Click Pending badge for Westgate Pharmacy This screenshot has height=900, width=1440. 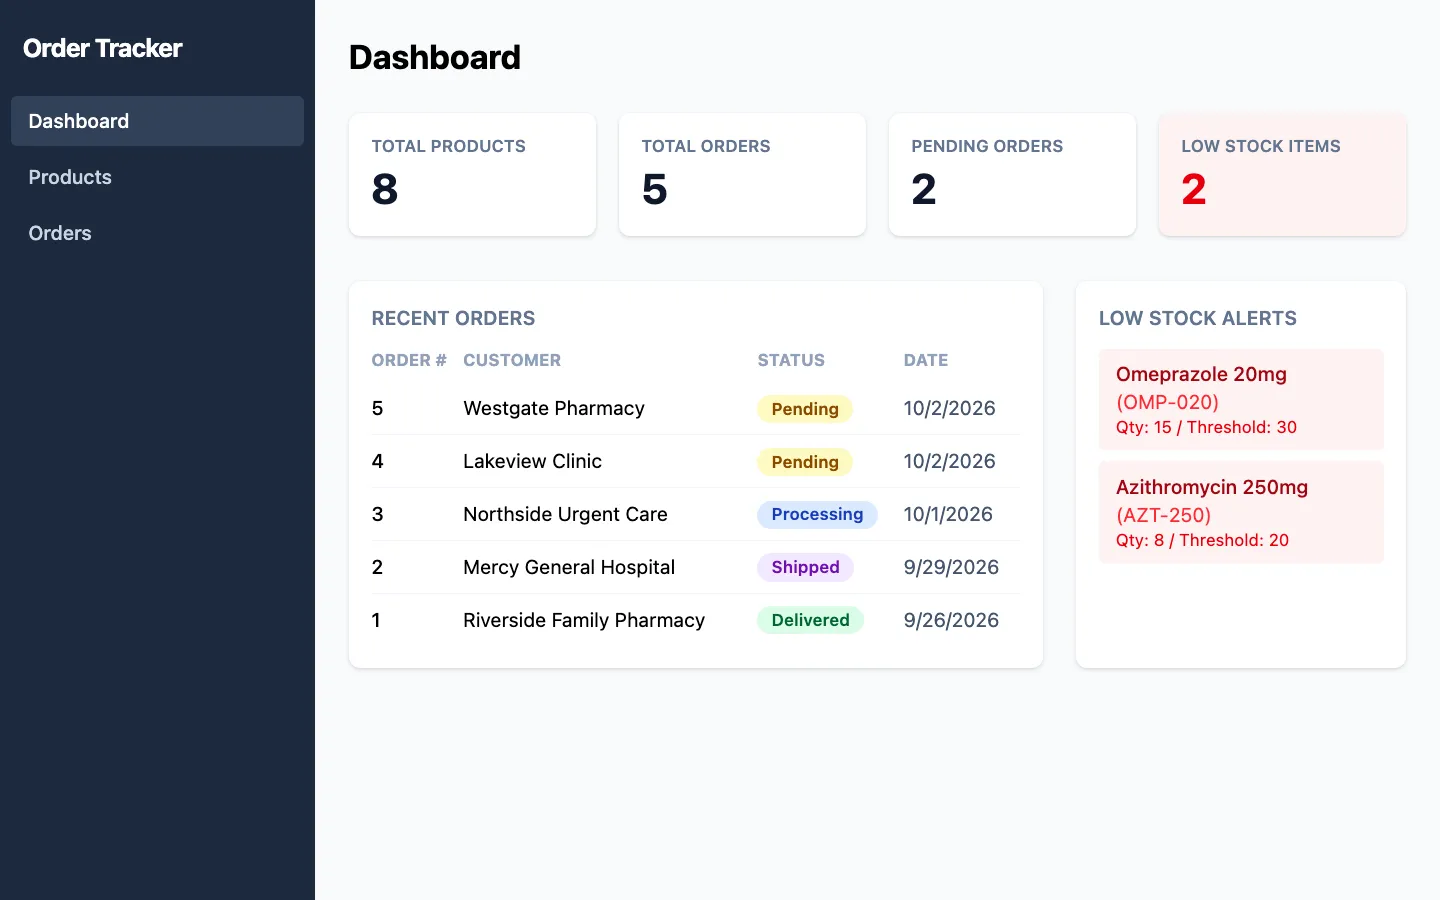(805, 409)
